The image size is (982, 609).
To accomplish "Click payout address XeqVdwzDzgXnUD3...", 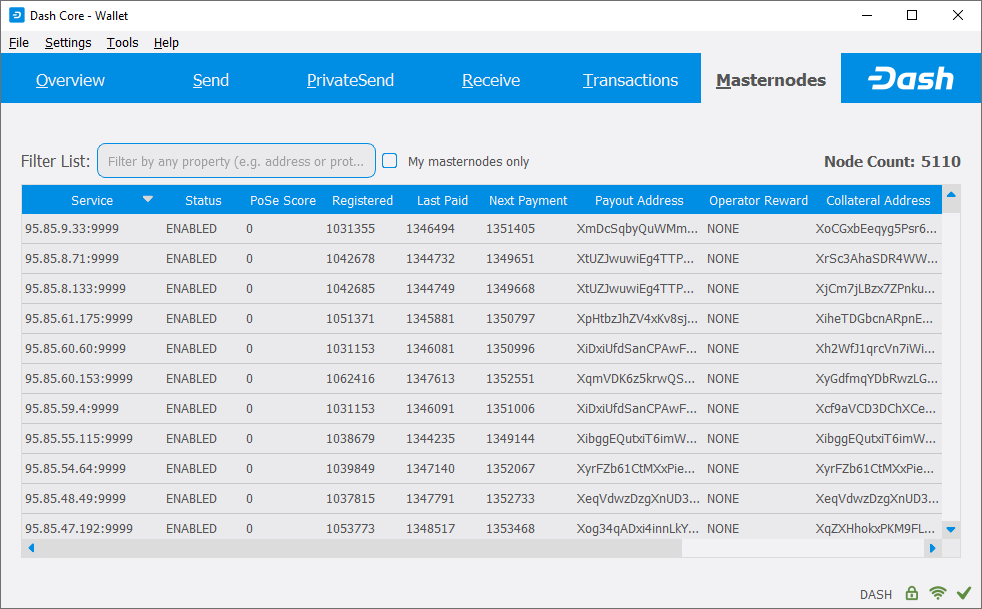I will pos(638,499).
